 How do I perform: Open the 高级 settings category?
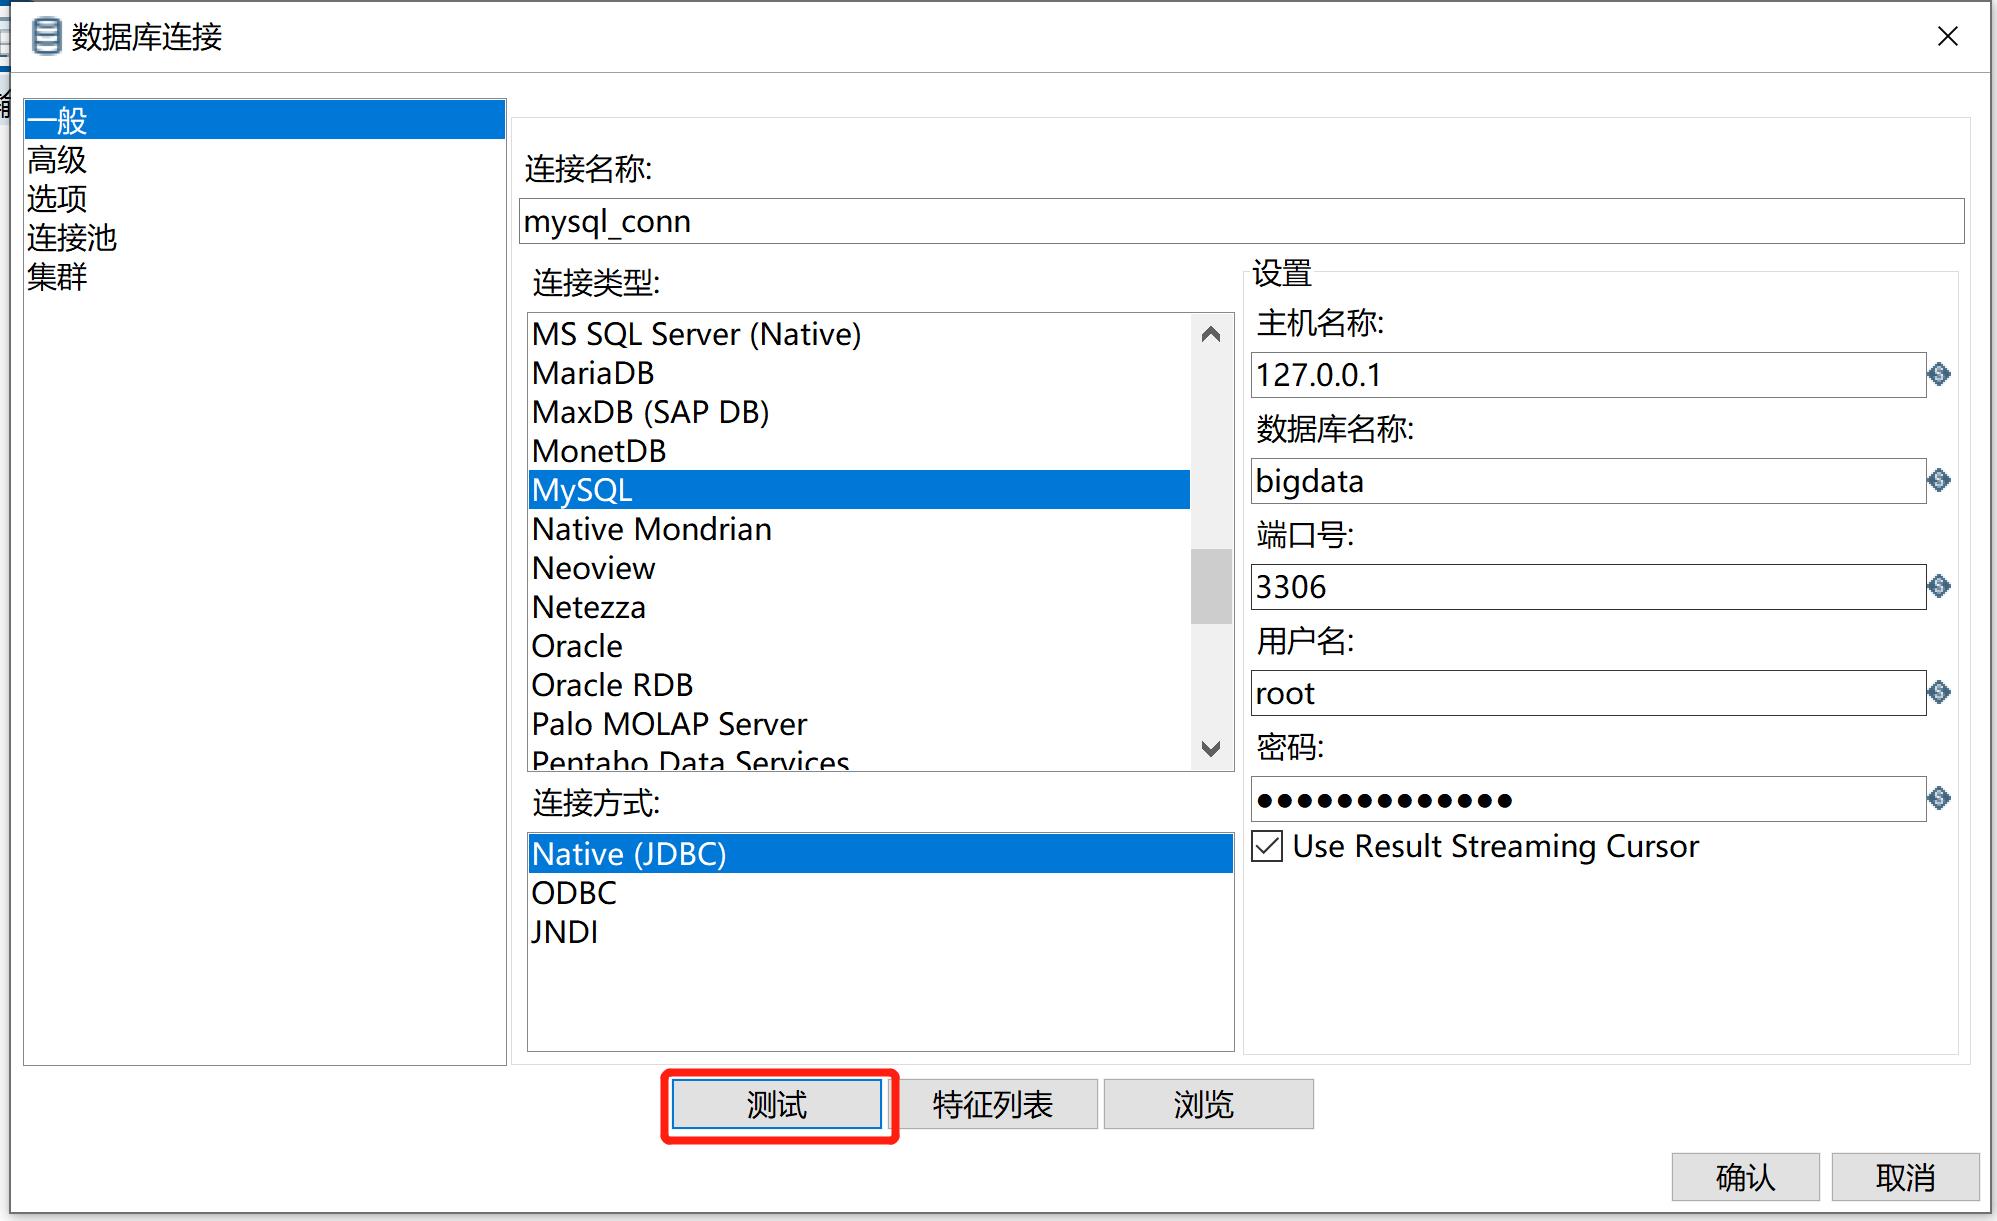click(265, 159)
